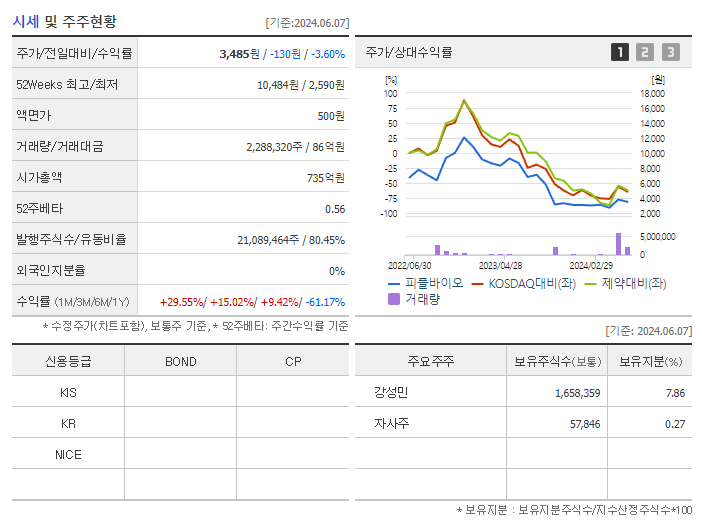Image resolution: width=702 pixels, height=525 pixels.
Task: Click the 보유주식수(보통) column header
Action: pos(557,361)
